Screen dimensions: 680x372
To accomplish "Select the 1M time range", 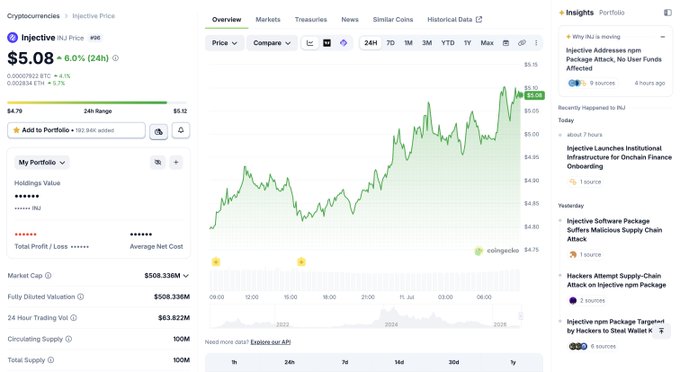I will 408,43.
